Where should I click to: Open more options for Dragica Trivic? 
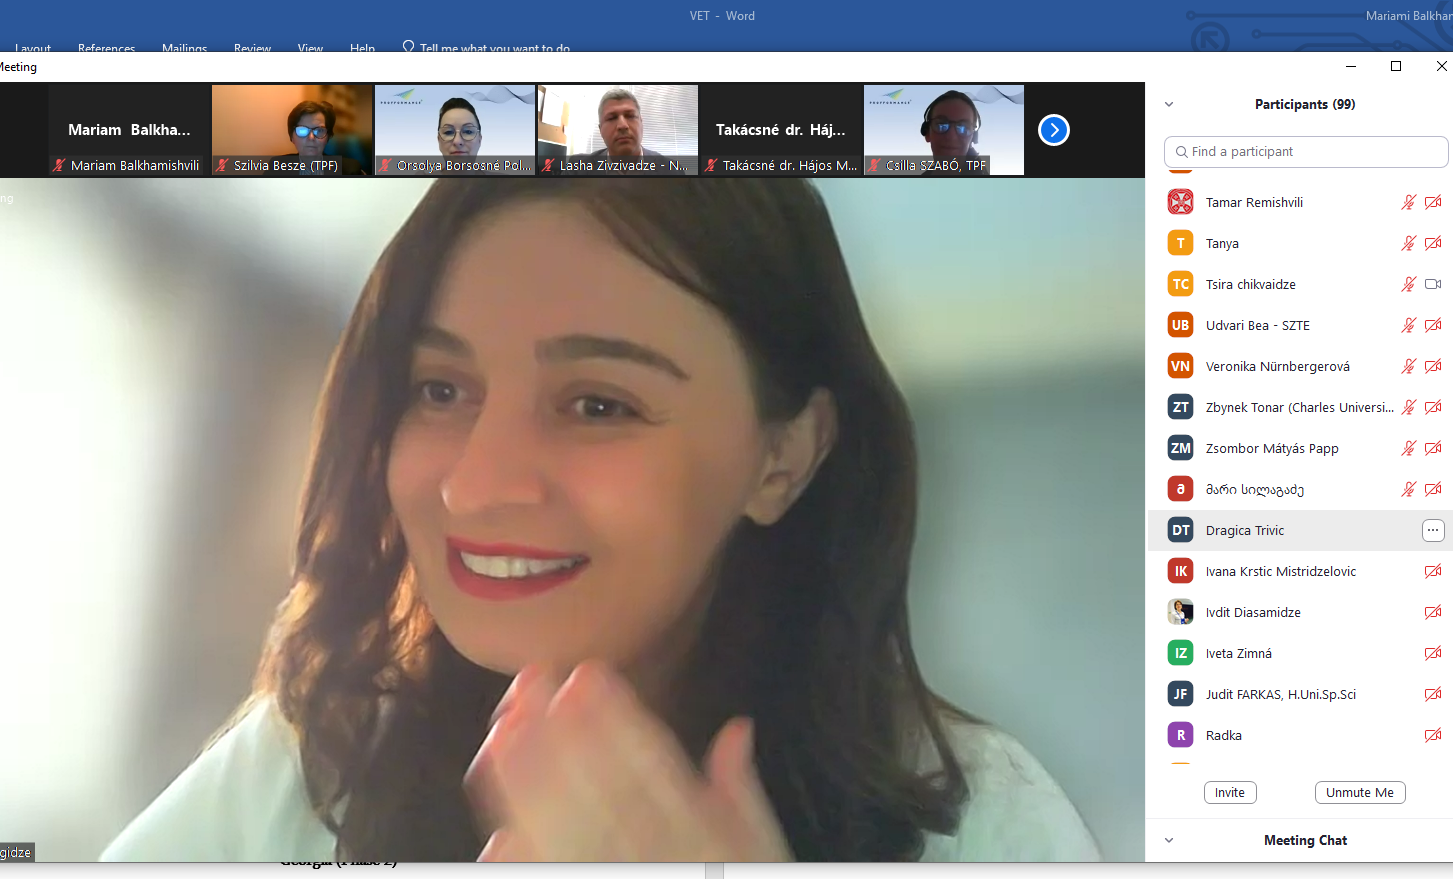(x=1433, y=530)
